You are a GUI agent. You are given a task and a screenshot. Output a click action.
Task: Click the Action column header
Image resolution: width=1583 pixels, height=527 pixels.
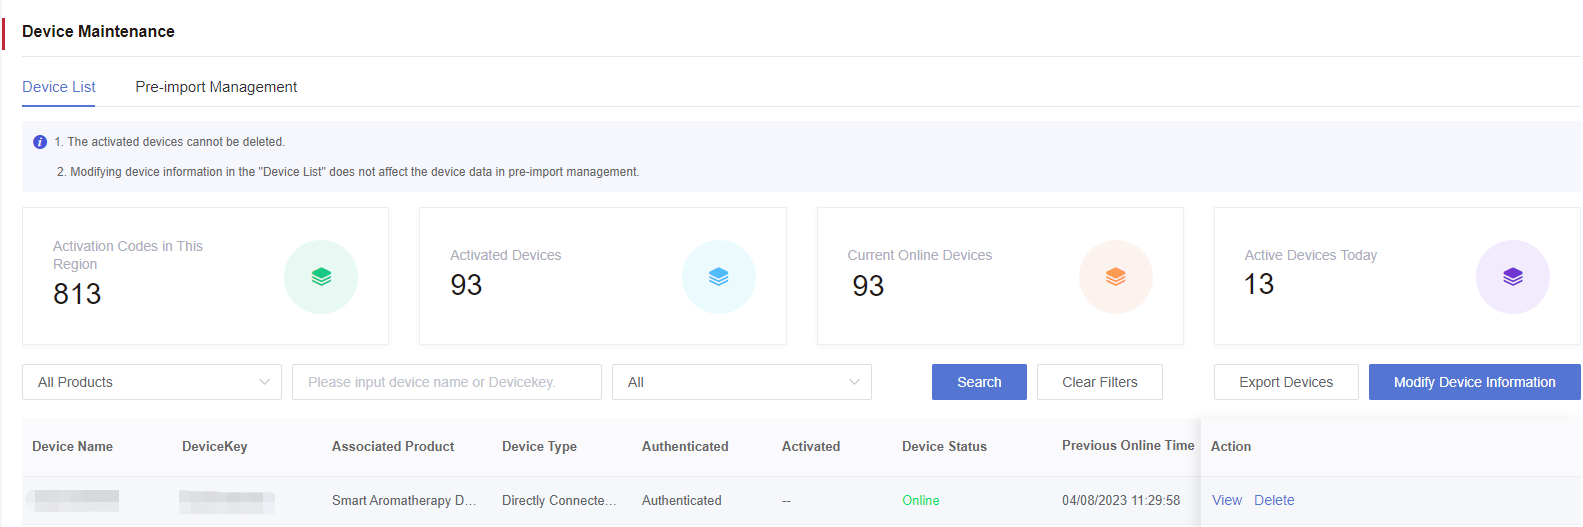point(1231,446)
